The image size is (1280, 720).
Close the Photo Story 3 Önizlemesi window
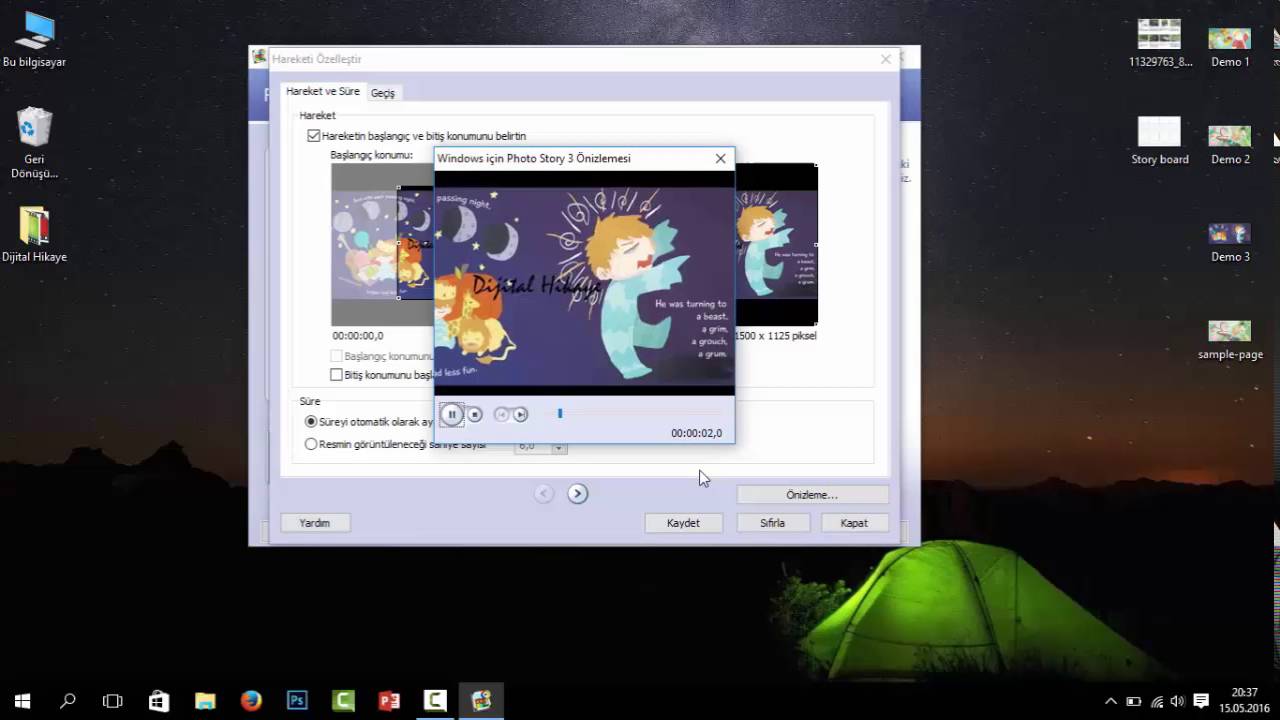point(720,158)
